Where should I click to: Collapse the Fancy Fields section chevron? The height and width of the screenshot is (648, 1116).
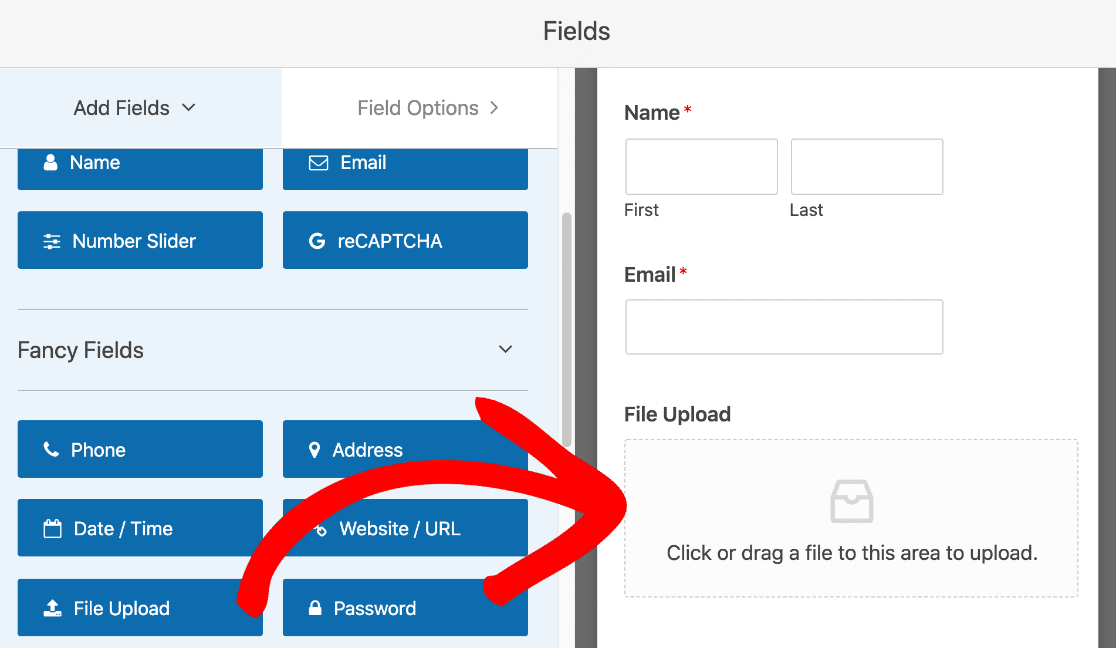(x=505, y=350)
